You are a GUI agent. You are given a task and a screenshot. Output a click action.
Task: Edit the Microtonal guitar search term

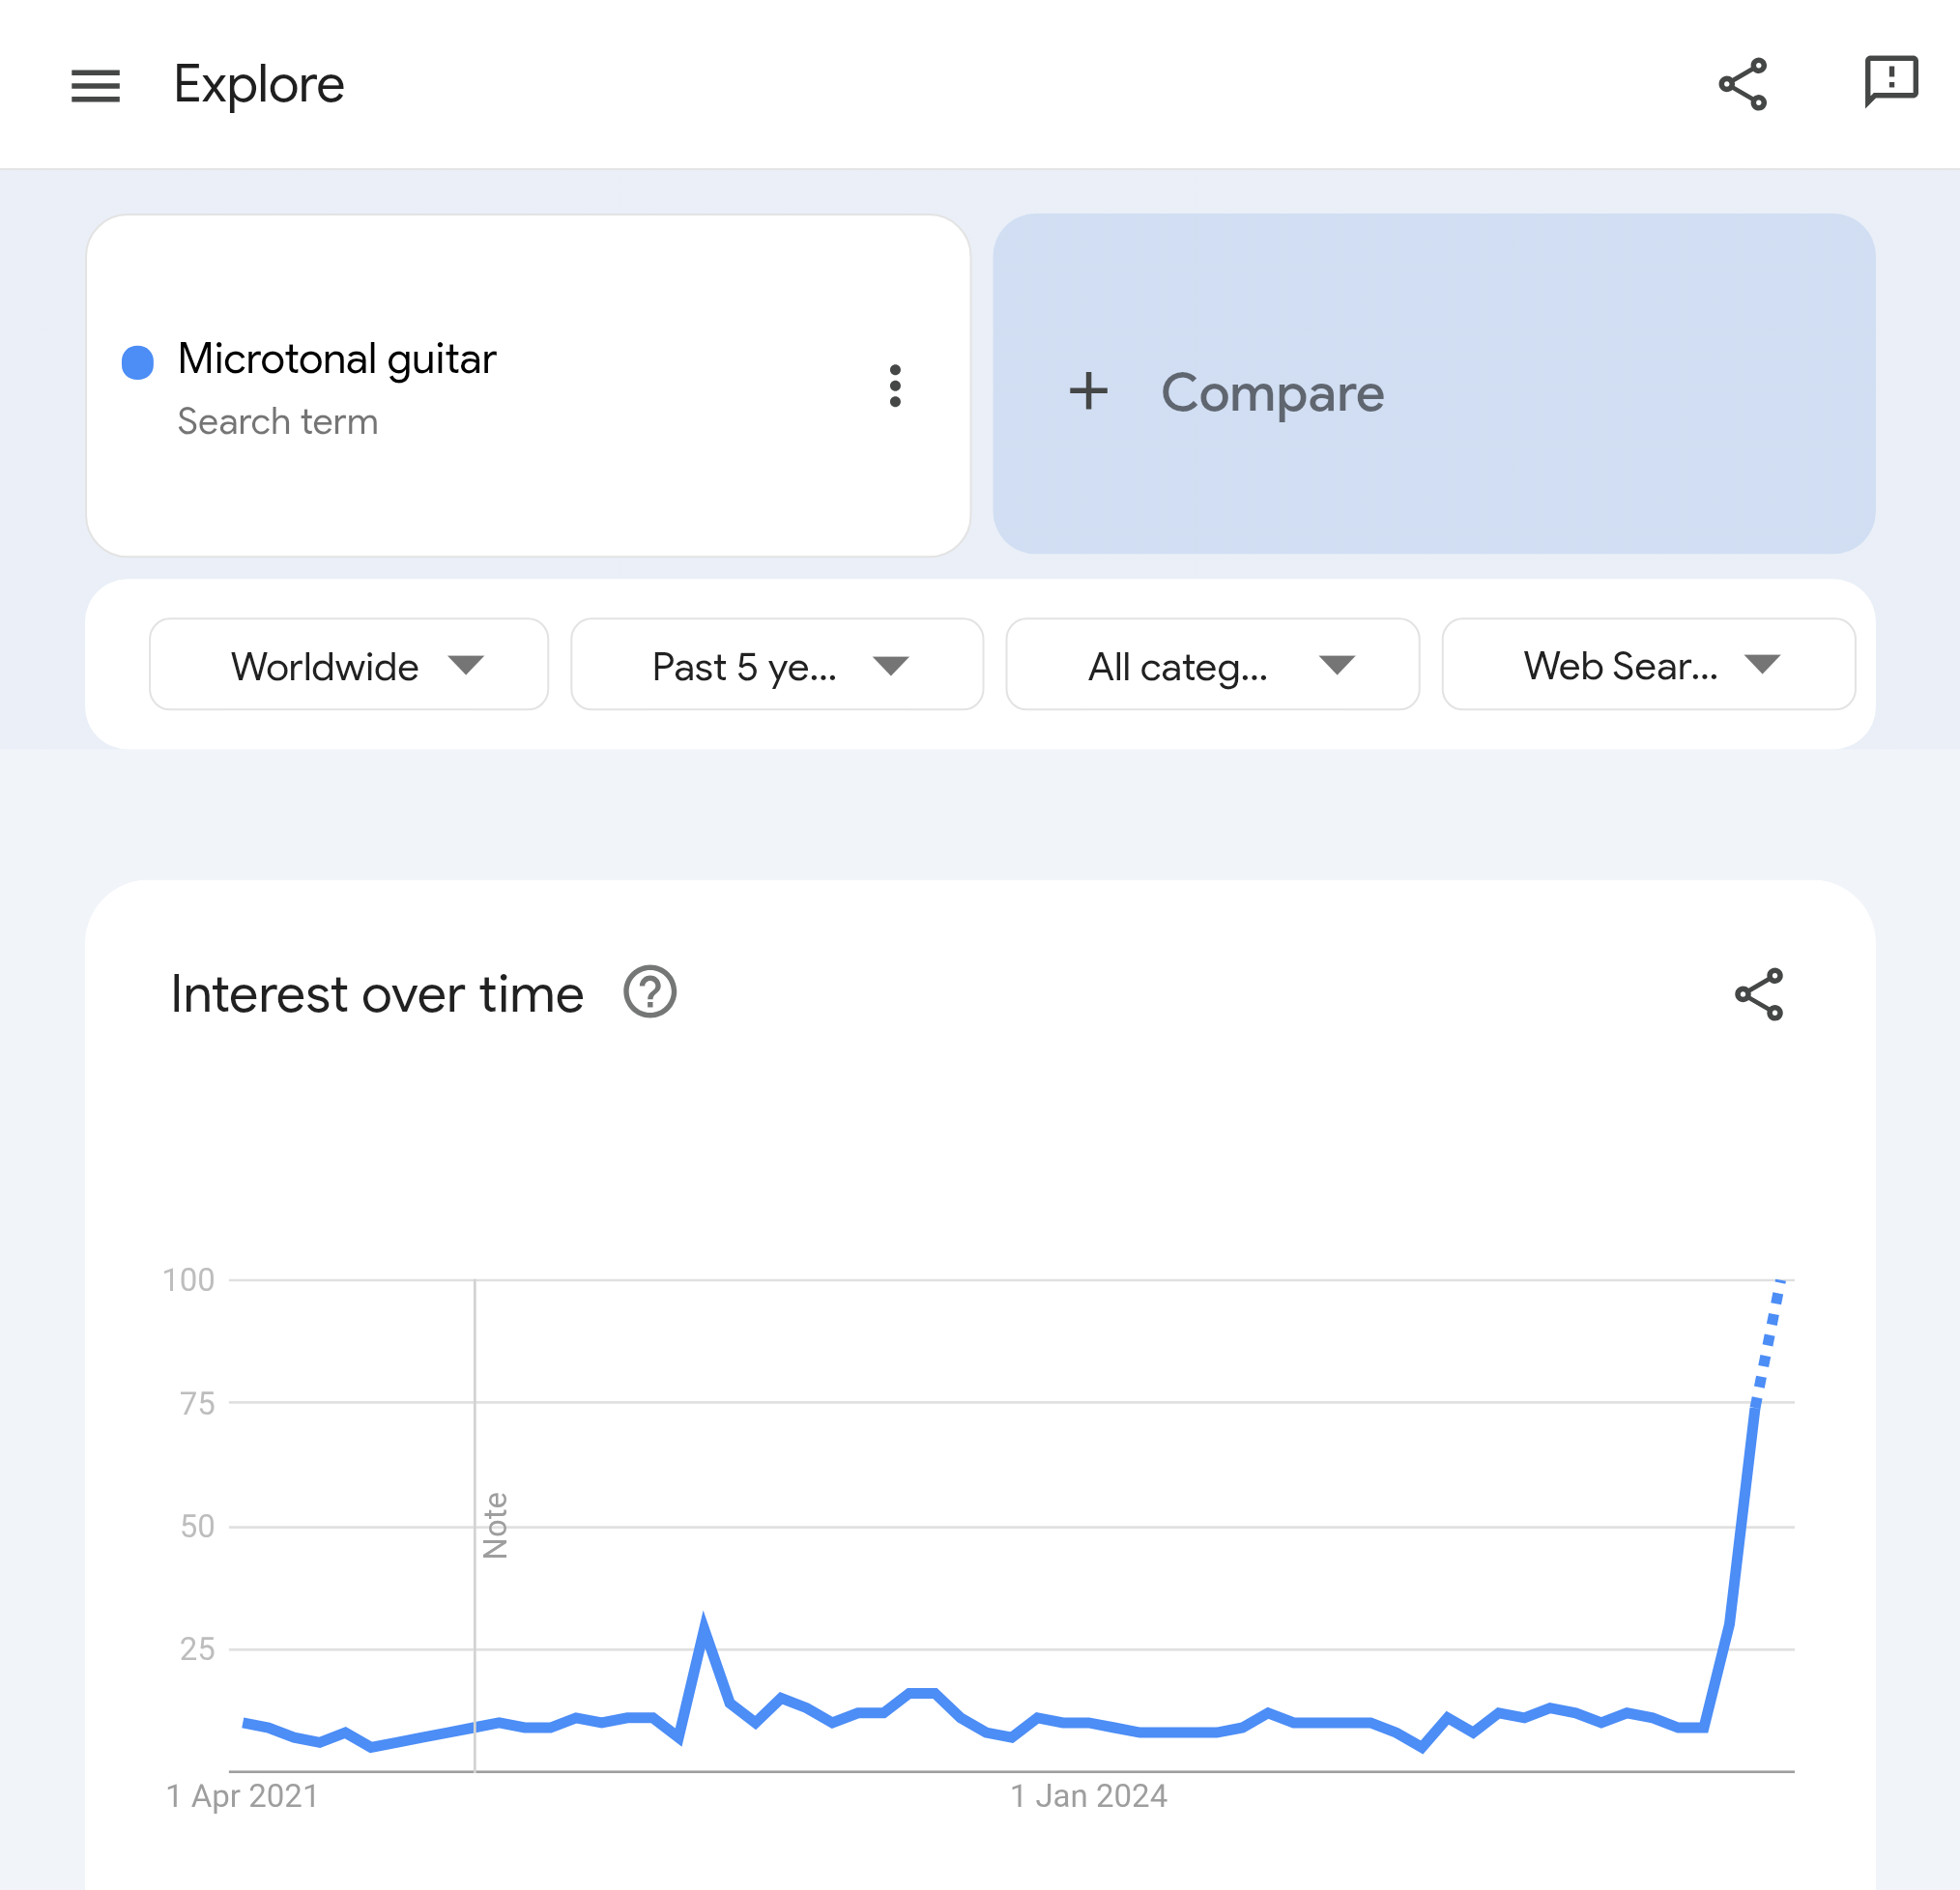click(x=337, y=359)
